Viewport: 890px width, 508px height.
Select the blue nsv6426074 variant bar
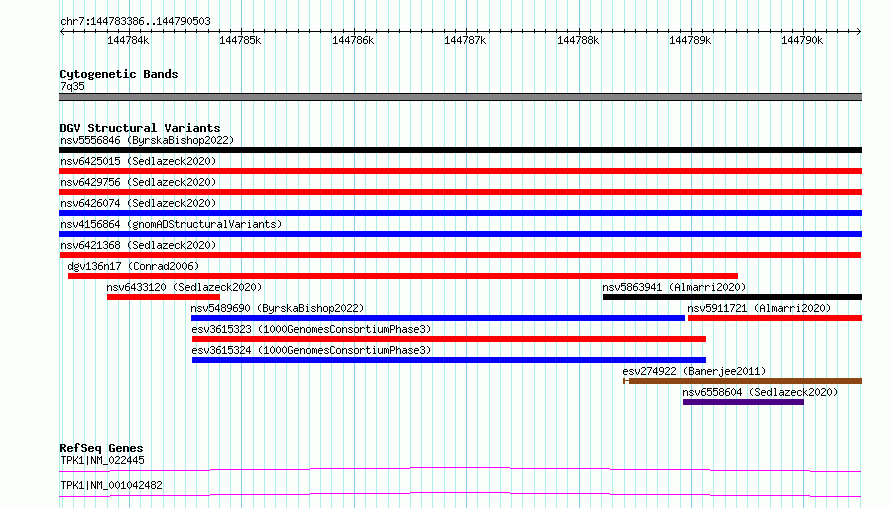pos(460,213)
